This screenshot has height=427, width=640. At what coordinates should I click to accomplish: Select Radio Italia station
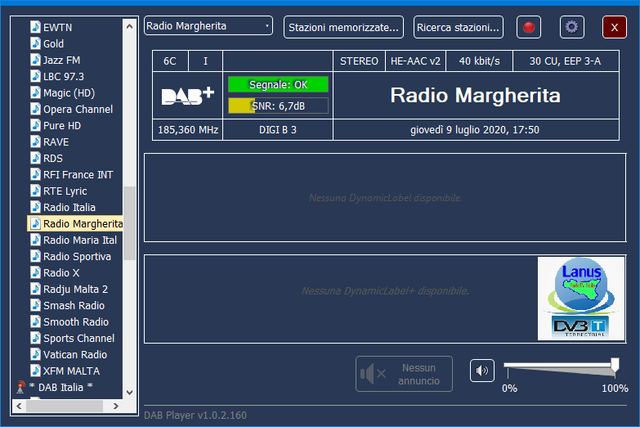click(x=69, y=207)
